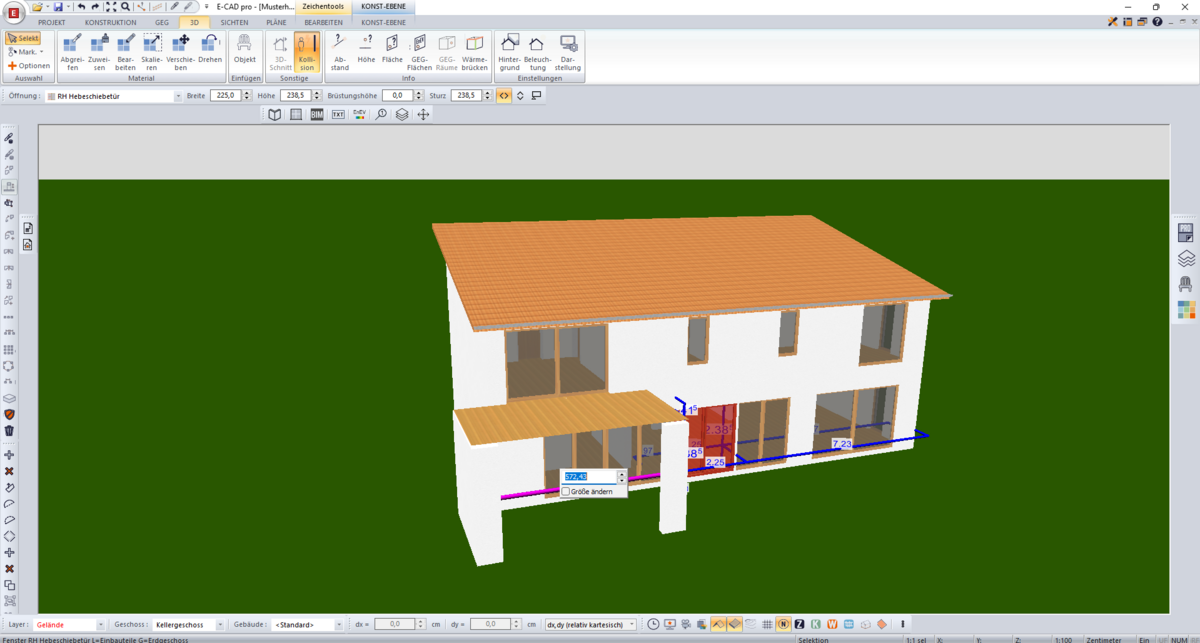Open GEG-Flächen info
The height and width of the screenshot is (643, 1200).
tap(419, 52)
